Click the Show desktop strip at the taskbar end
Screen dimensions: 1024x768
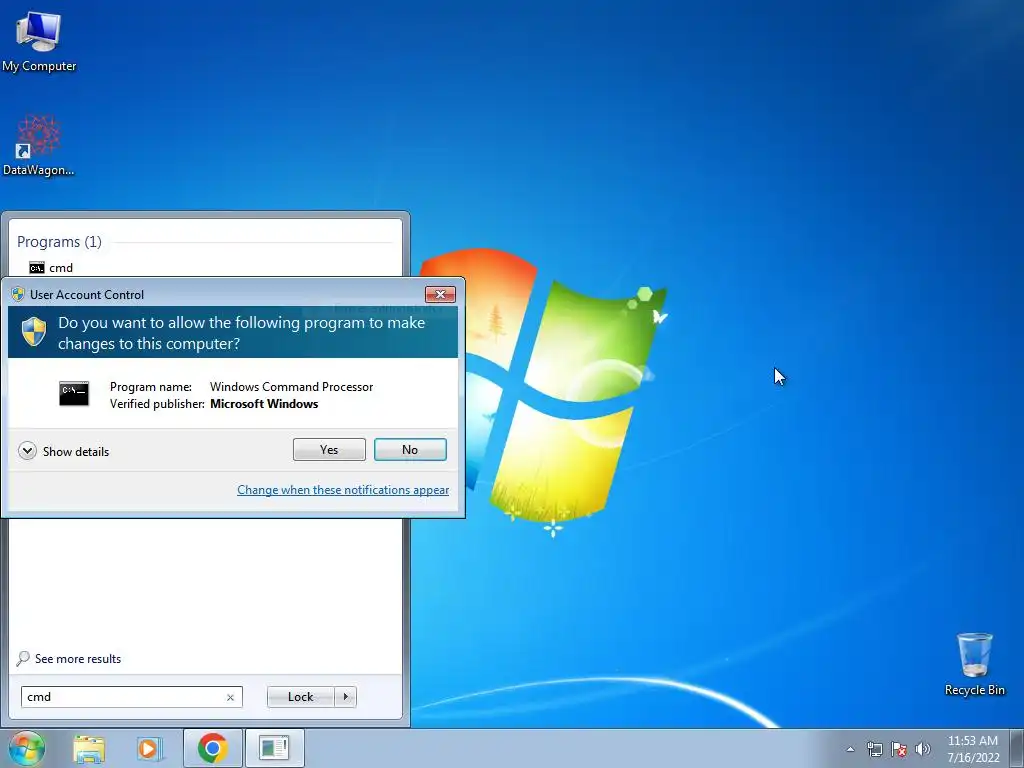pos(1017,749)
